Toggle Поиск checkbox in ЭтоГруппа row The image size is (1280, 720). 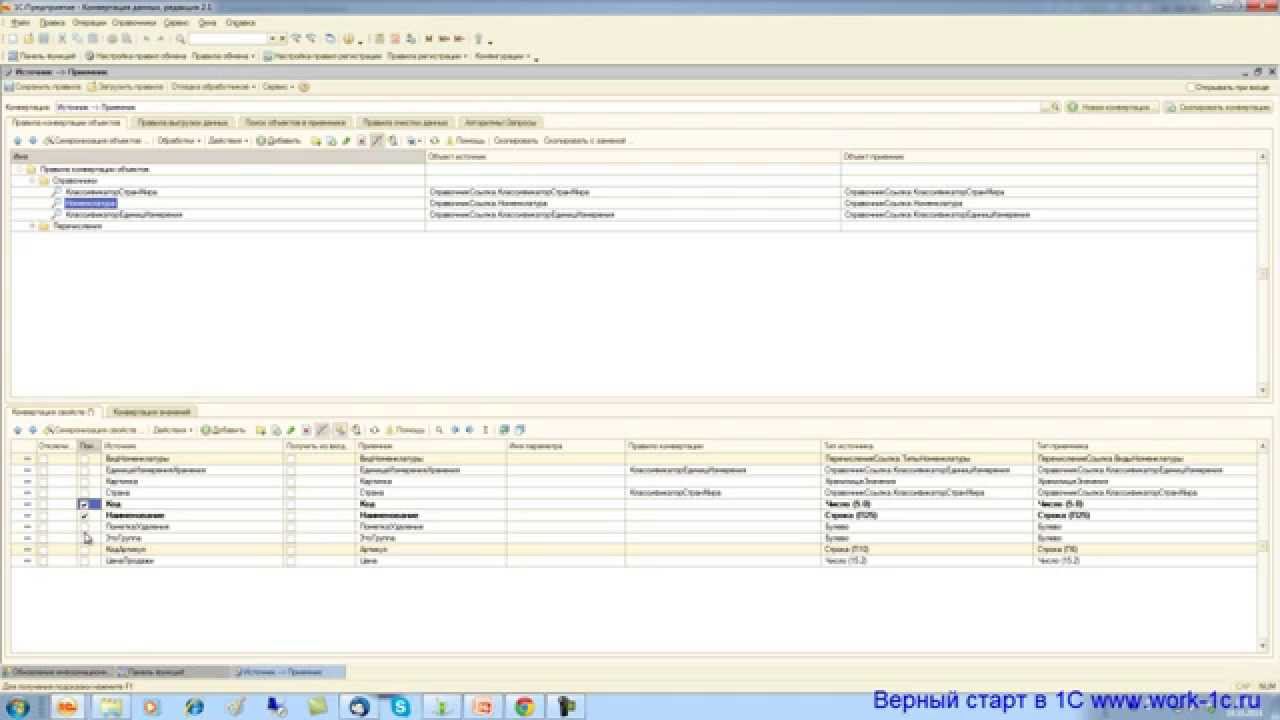84,538
